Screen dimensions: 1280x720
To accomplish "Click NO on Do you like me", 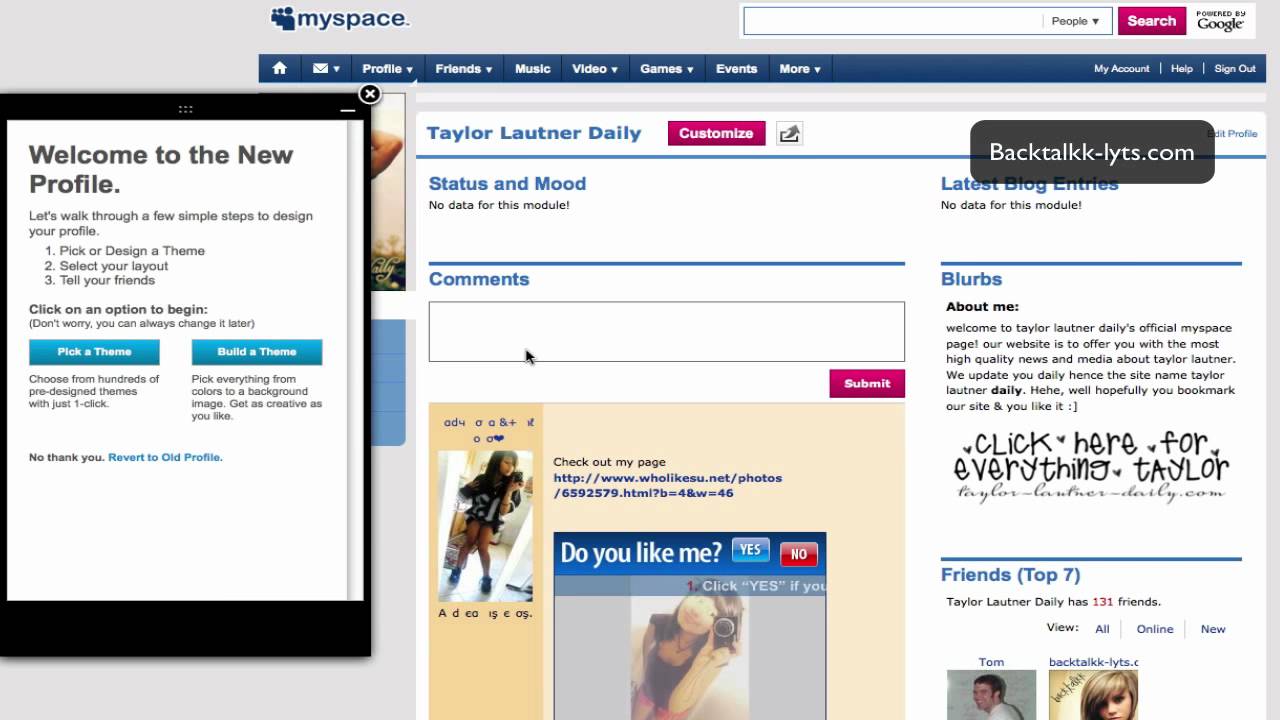I will [799, 554].
